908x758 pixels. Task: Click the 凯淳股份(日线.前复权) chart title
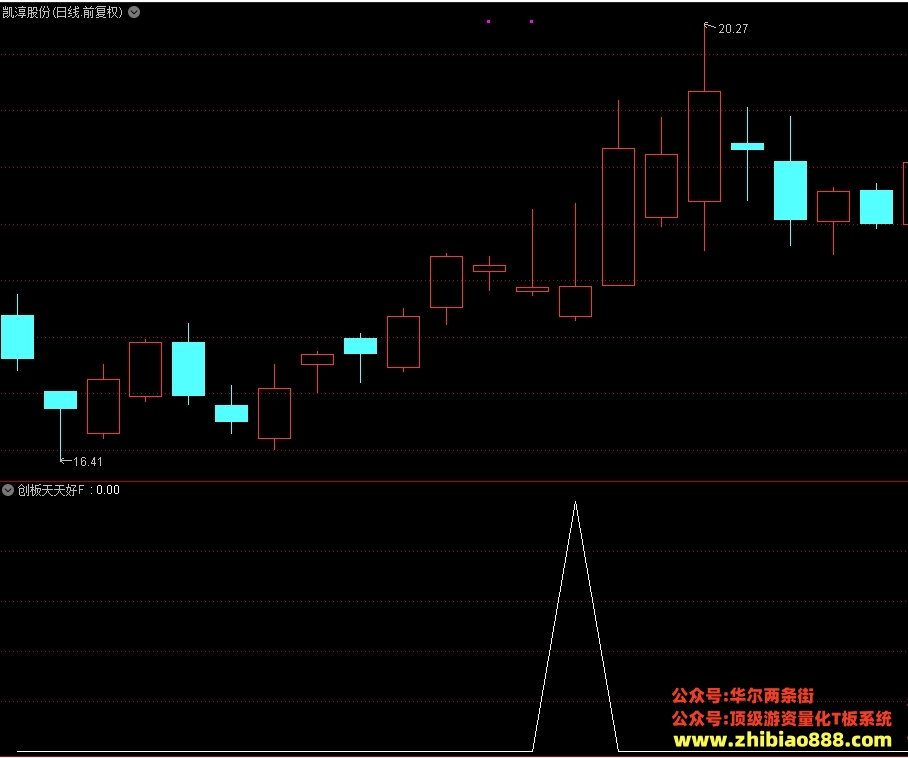point(63,12)
